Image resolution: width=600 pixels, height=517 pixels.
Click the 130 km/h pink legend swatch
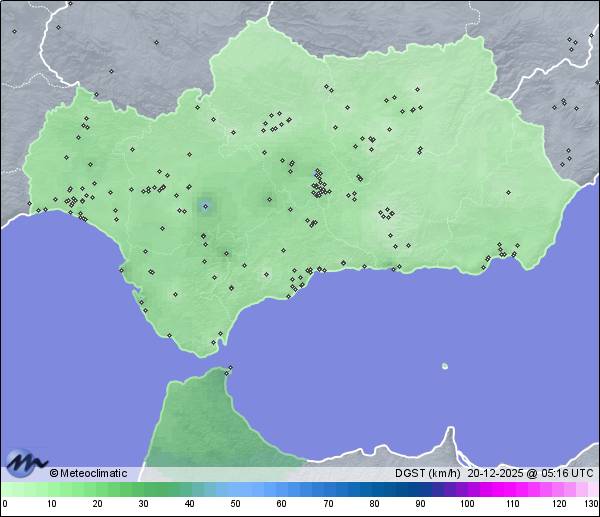click(593, 489)
